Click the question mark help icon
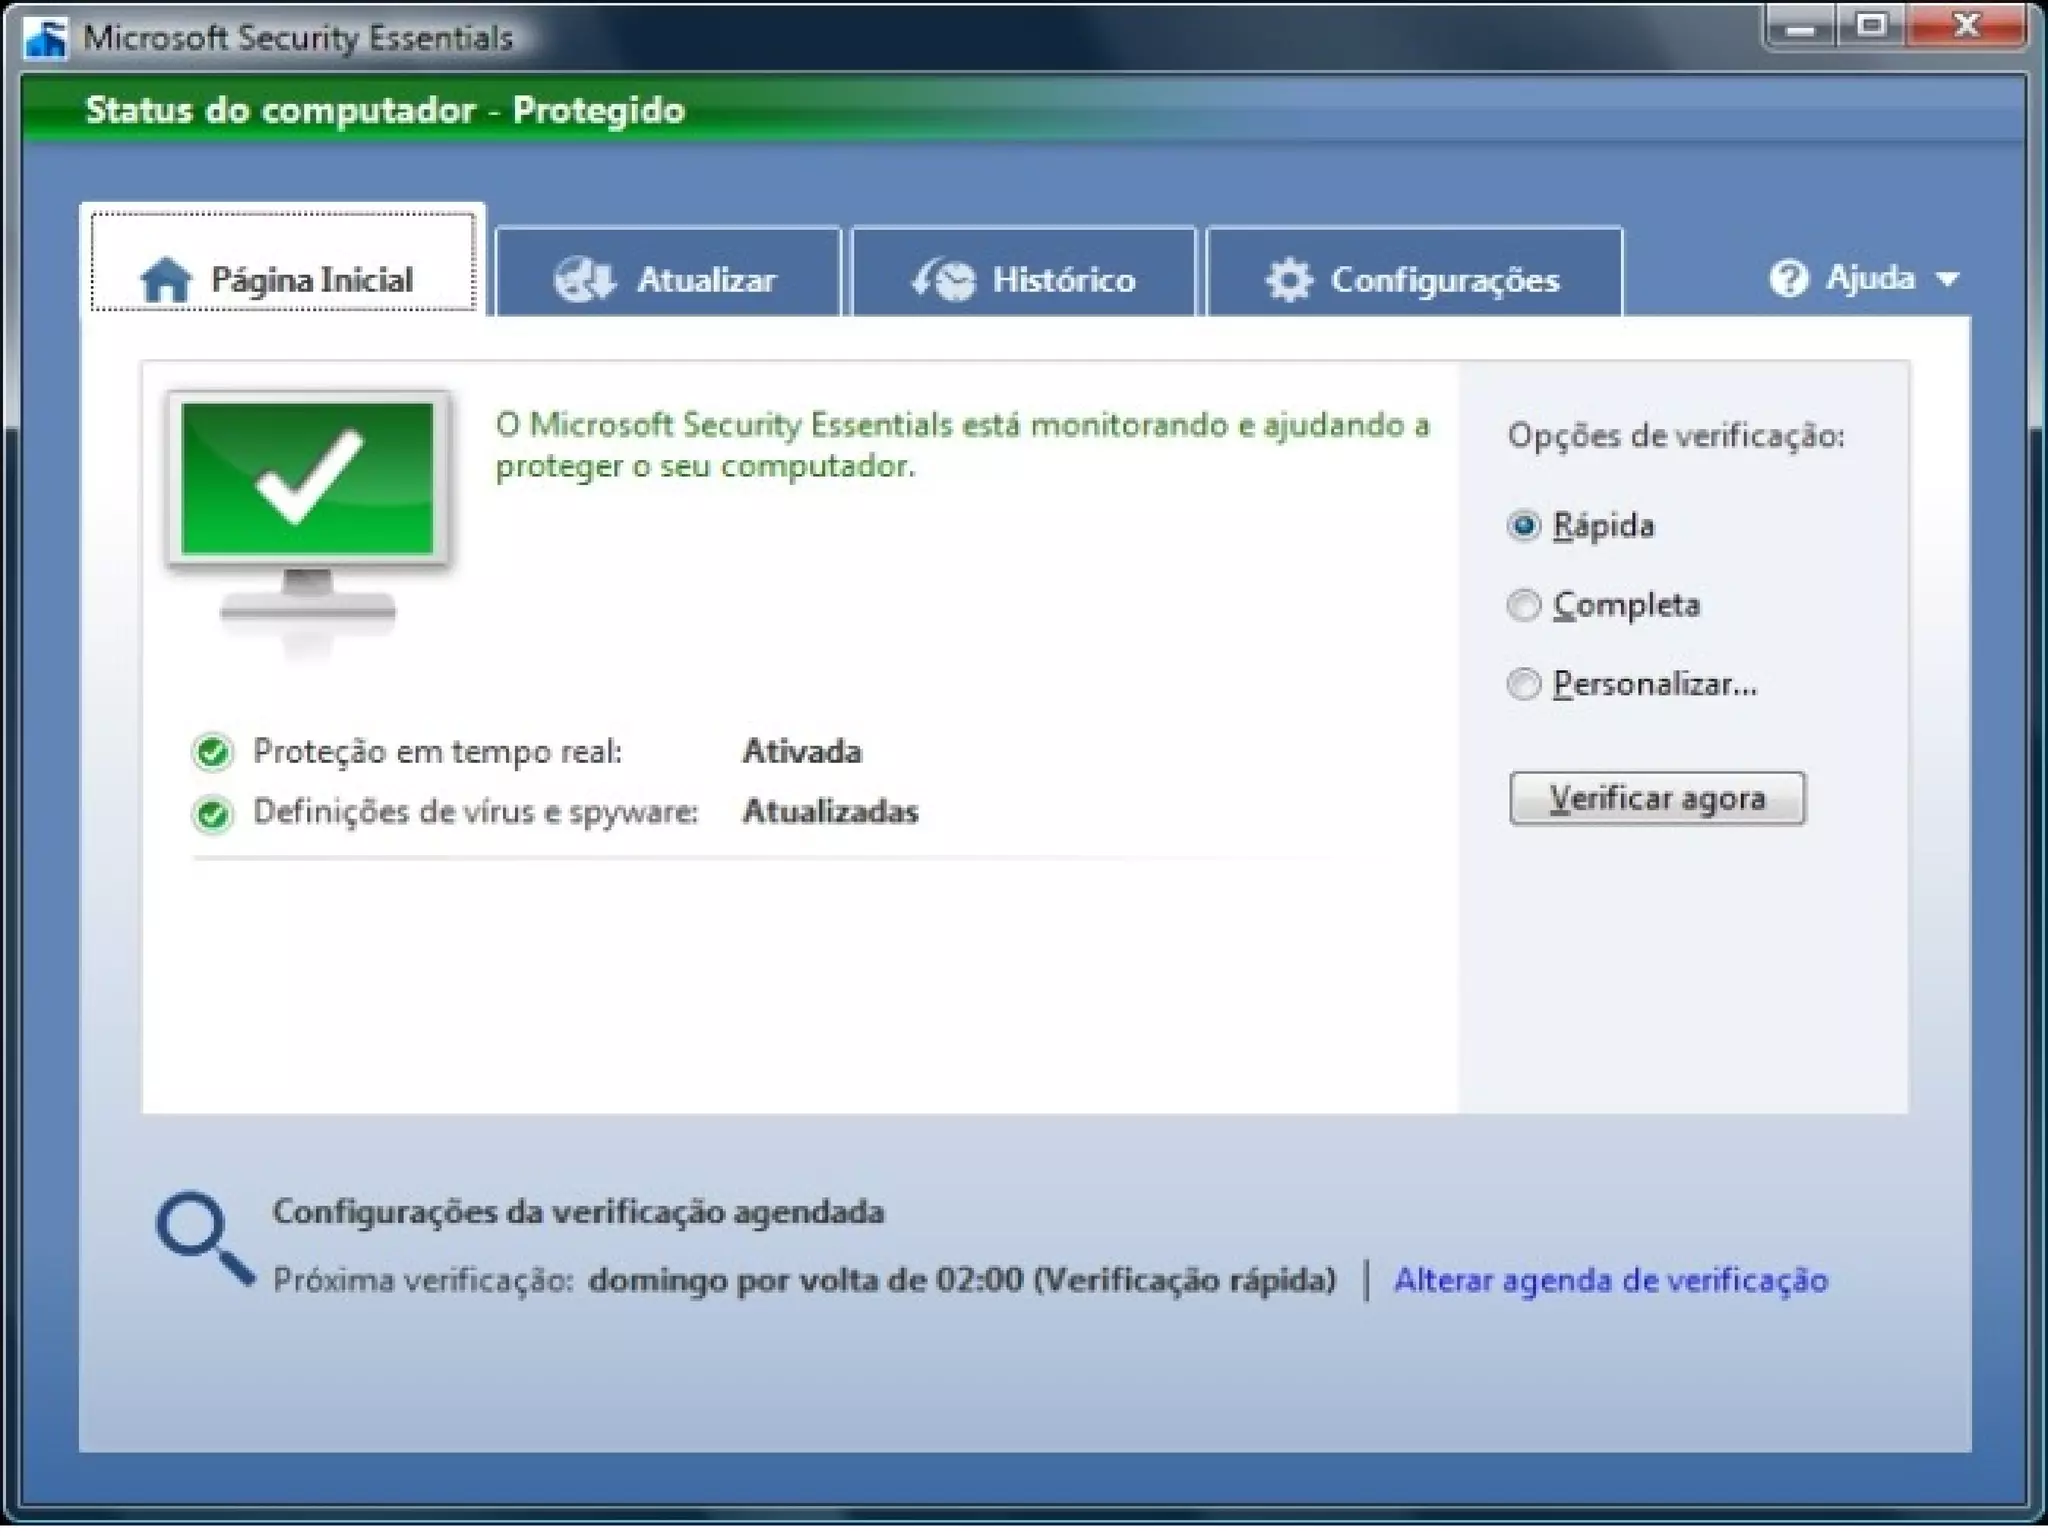Screen dimensions: 2048x1536 point(1788,278)
